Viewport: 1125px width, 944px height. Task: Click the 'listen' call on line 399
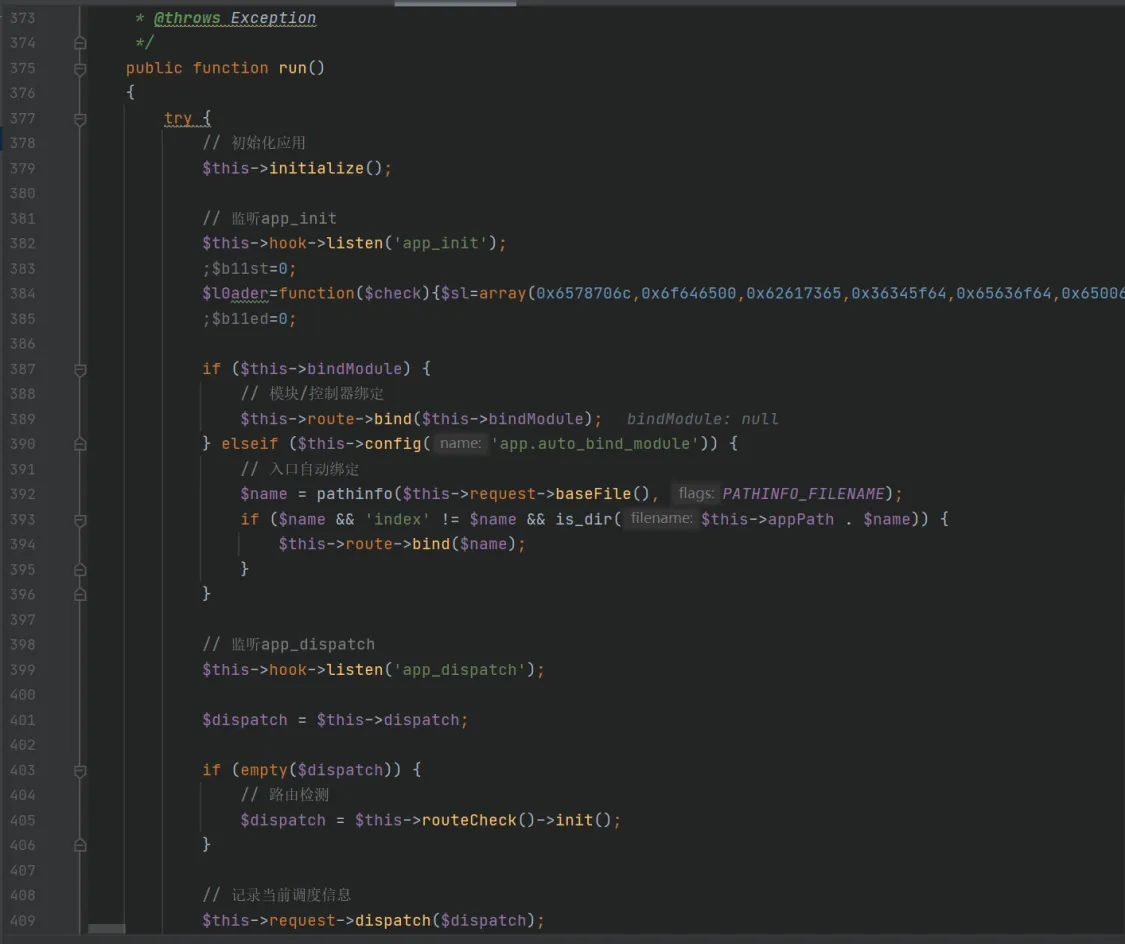point(354,670)
